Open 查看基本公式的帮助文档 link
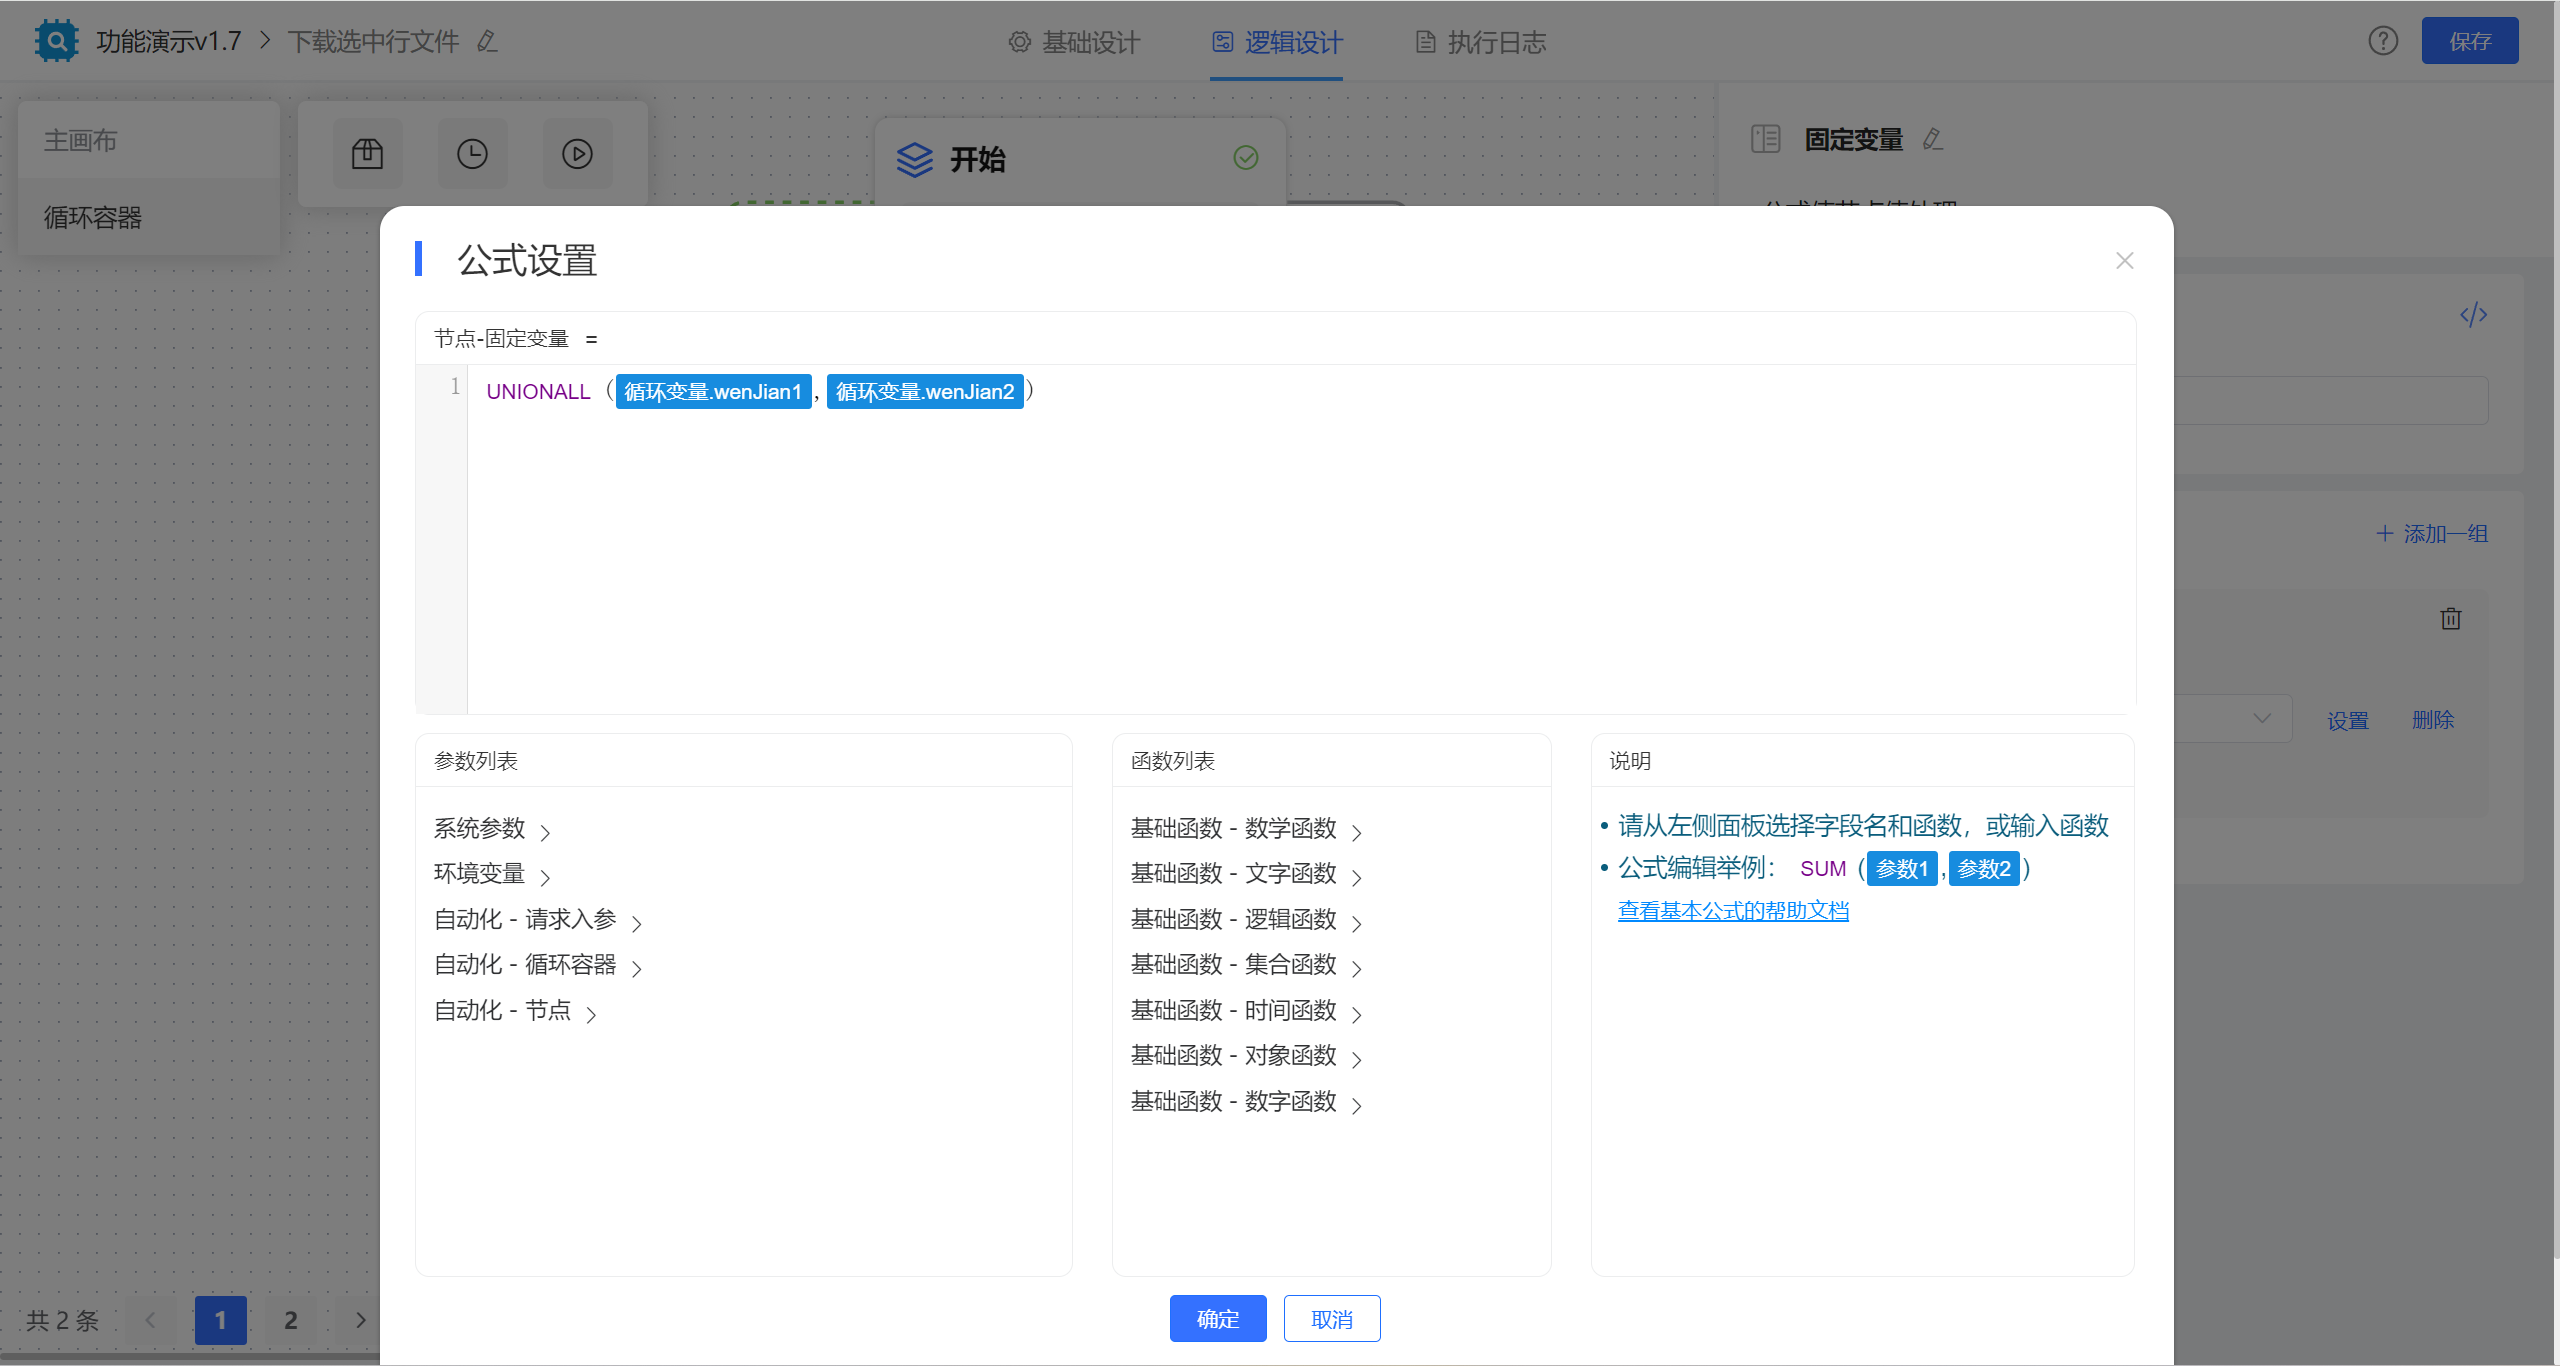Image resolution: width=2560 pixels, height=1366 pixels. pos(1733,911)
